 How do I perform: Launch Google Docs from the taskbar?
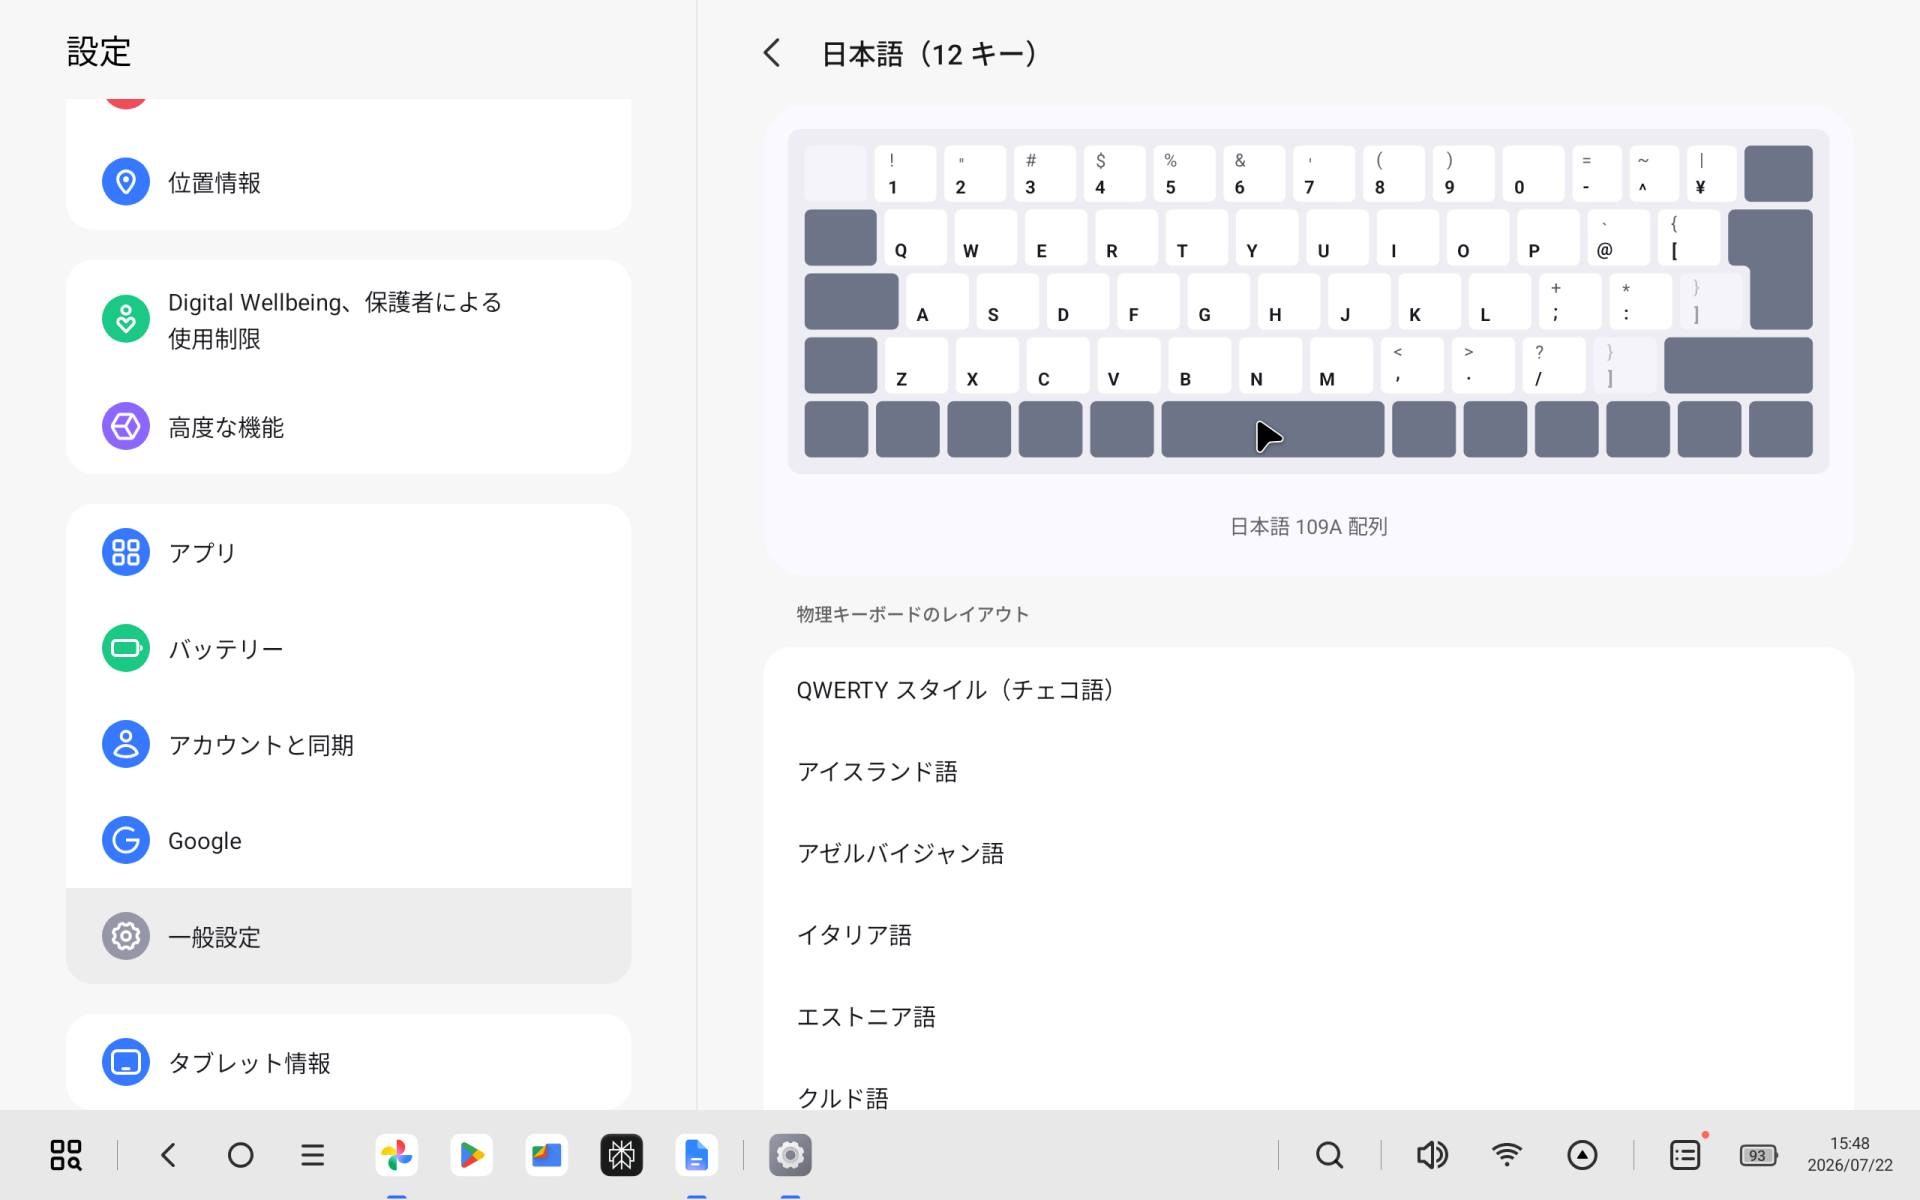point(696,1155)
